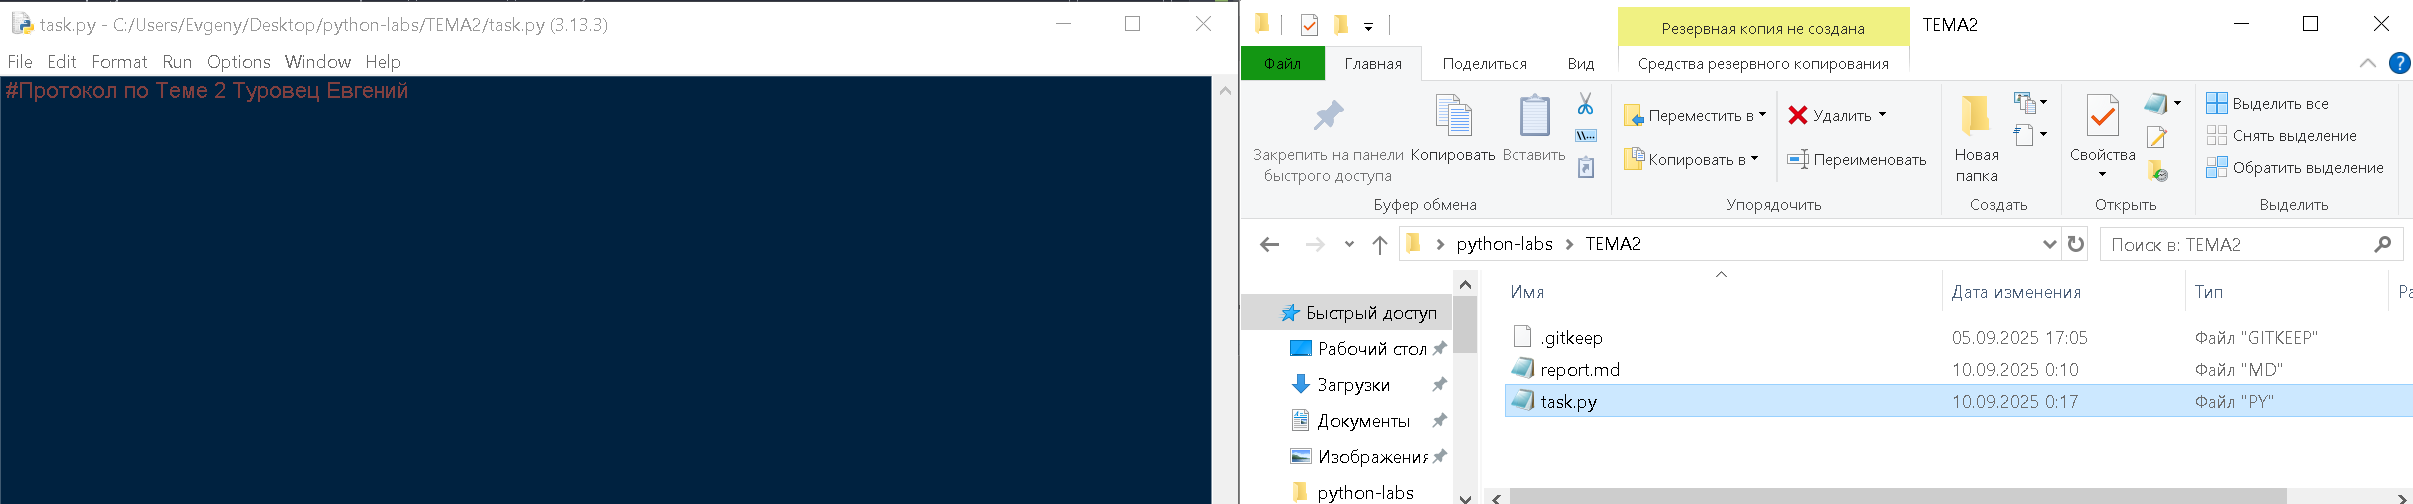The height and width of the screenshot is (504, 2413).
Task: Click the Paste shortcut icon
Action: [1585, 168]
